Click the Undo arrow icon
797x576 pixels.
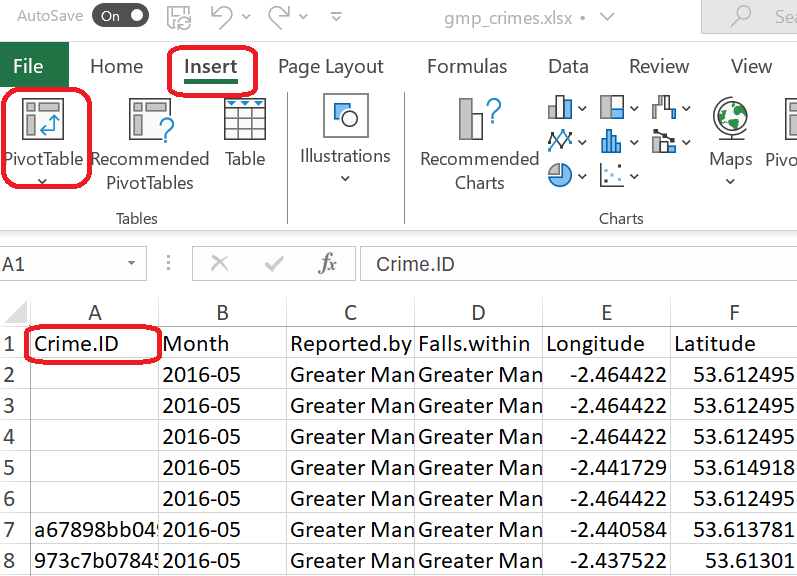point(222,16)
